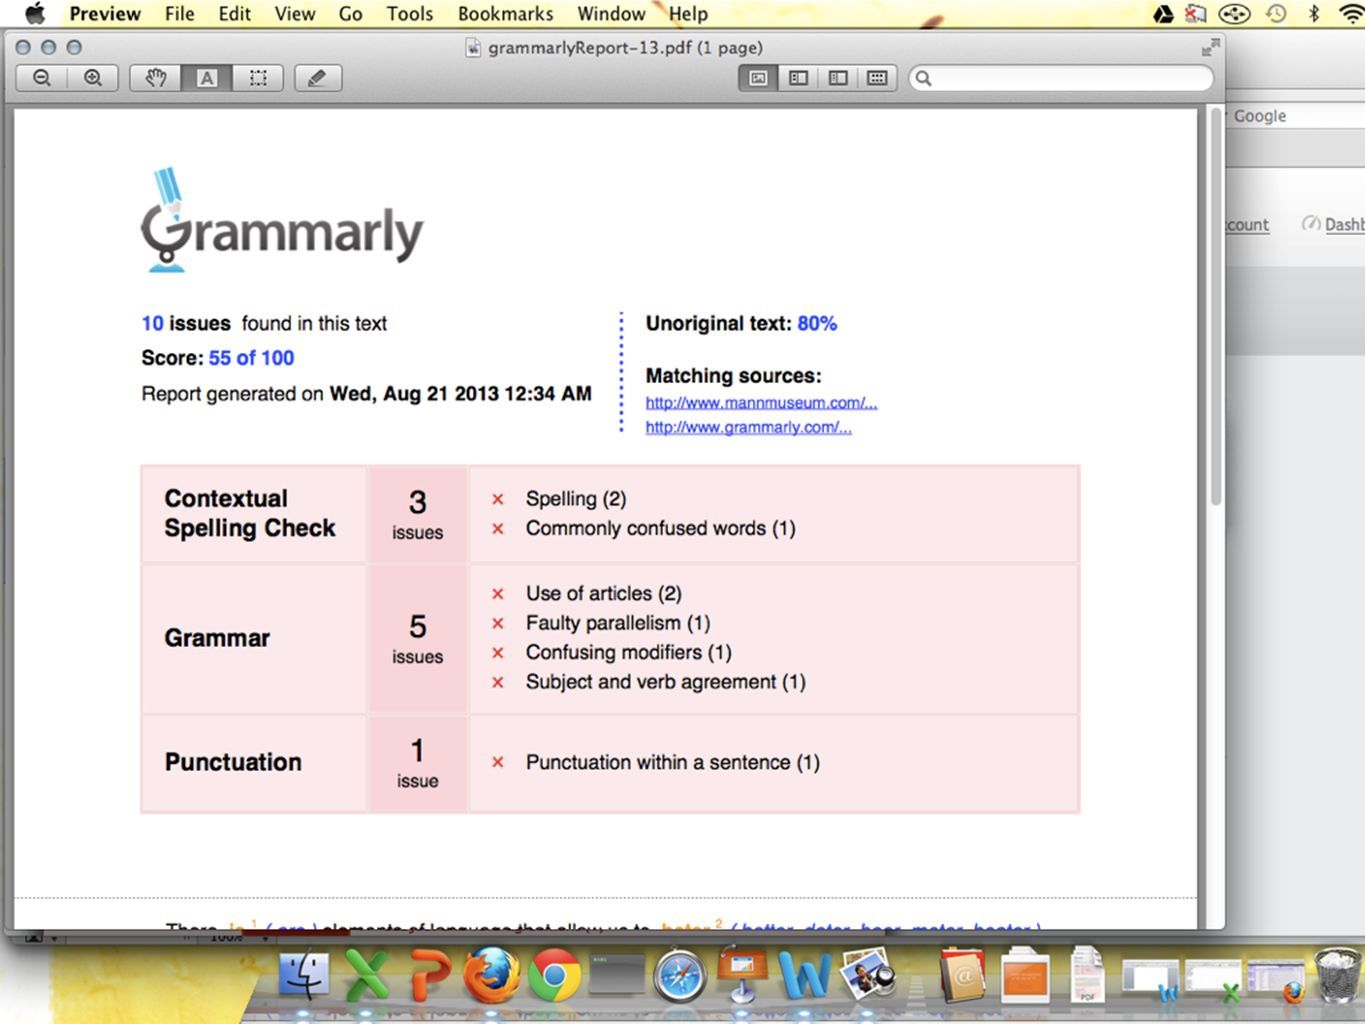Open the Help menu
The image size is (1365, 1024).
[688, 14]
